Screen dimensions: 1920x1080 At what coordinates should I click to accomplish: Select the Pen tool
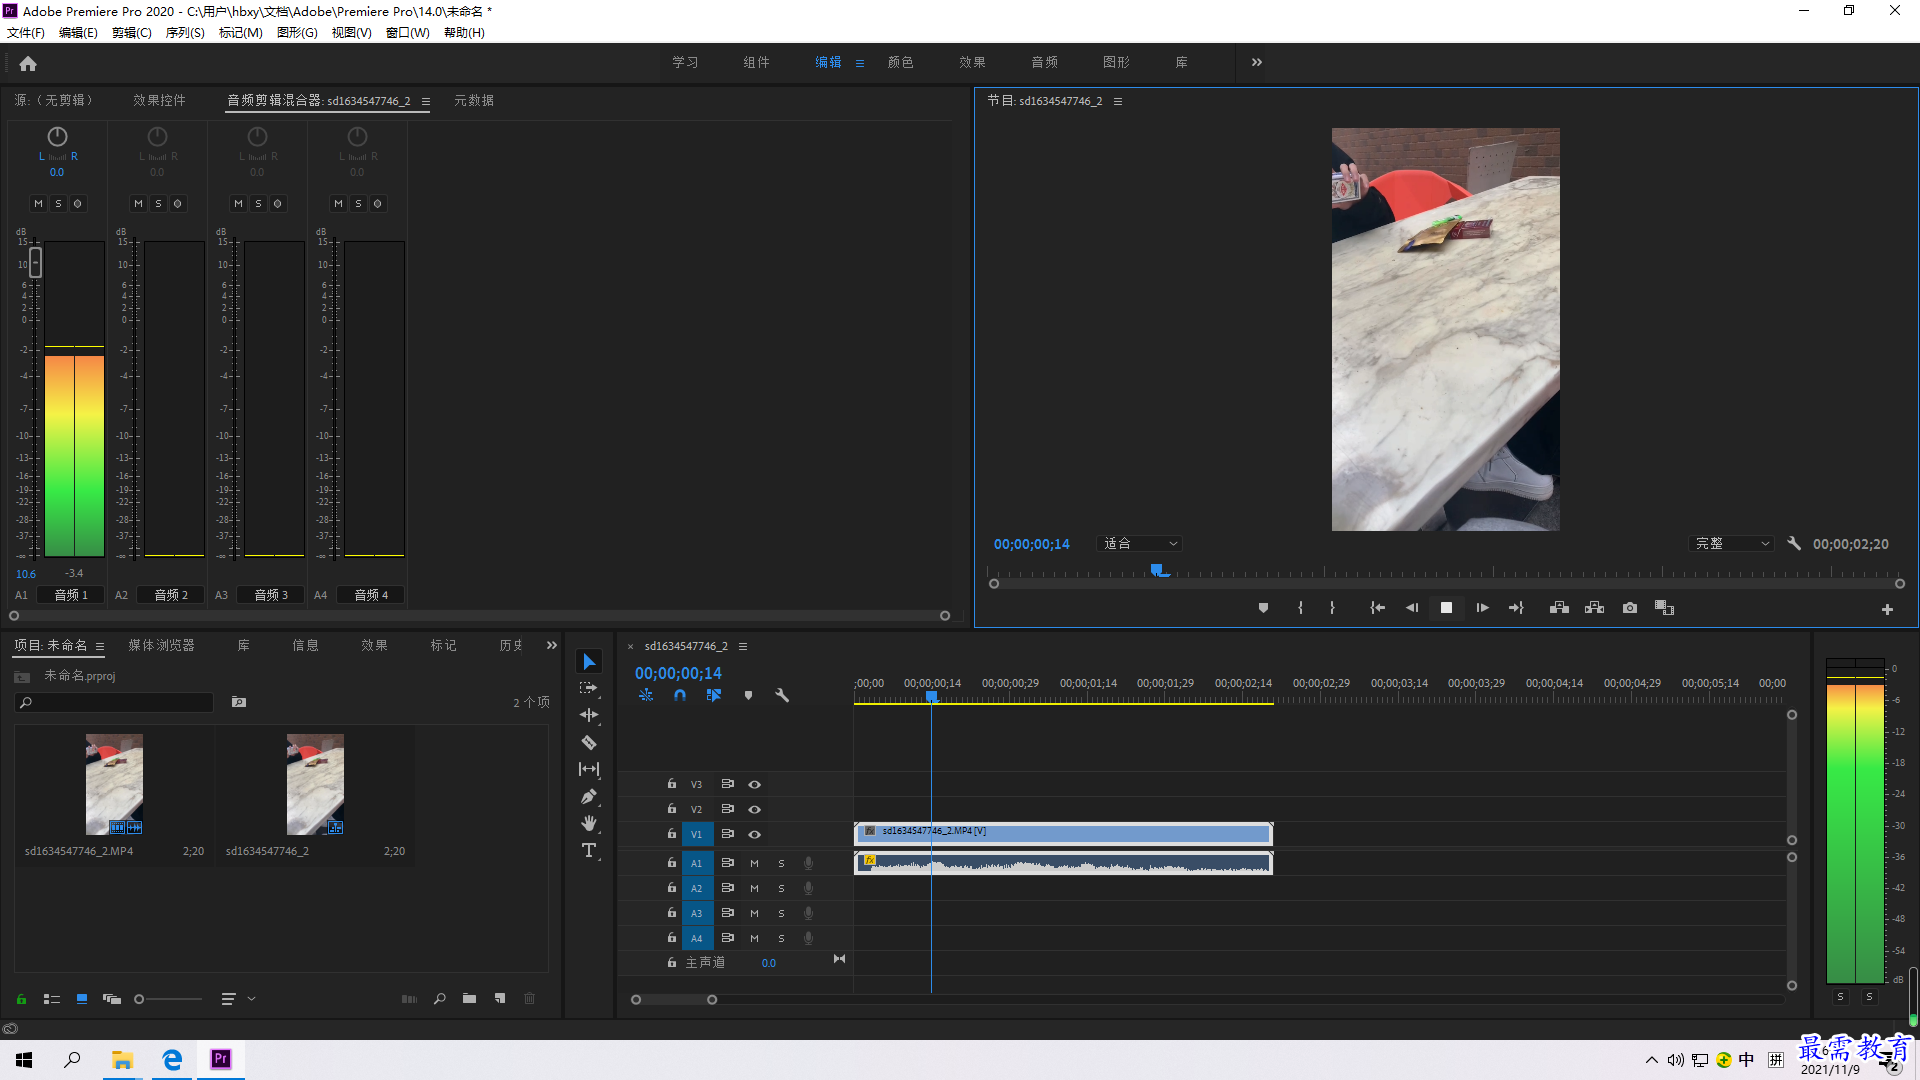pyautogui.click(x=589, y=797)
